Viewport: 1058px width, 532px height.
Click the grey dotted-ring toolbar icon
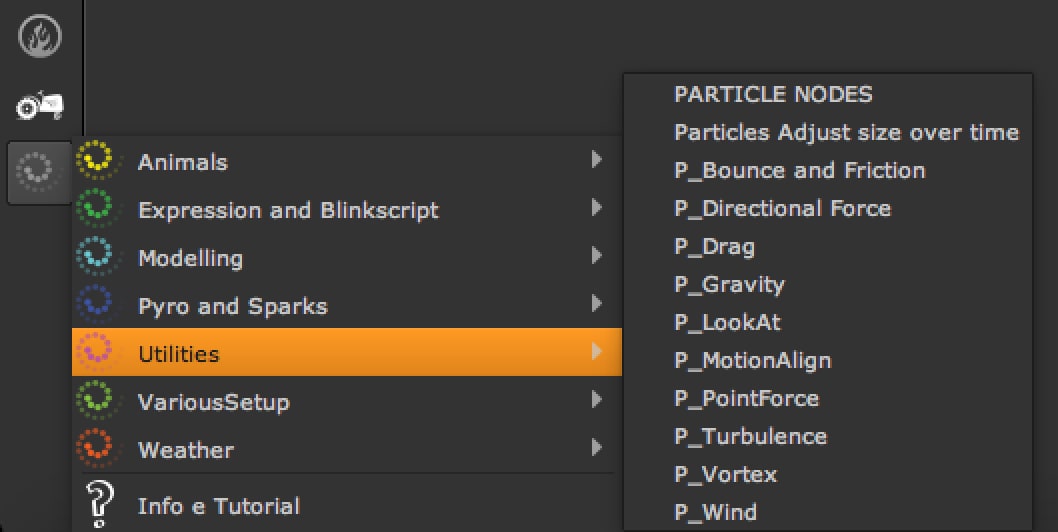pyautogui.click(x=39, y=172)
